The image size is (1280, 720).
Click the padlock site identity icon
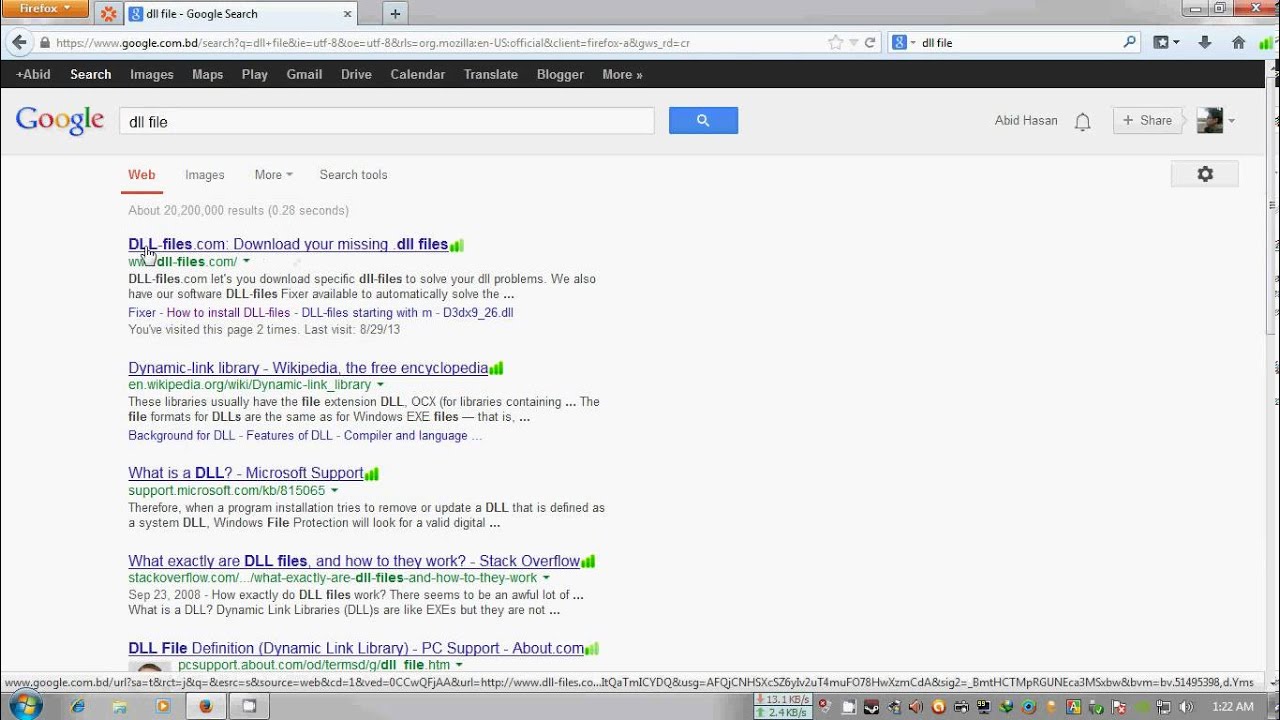point(44,43)
